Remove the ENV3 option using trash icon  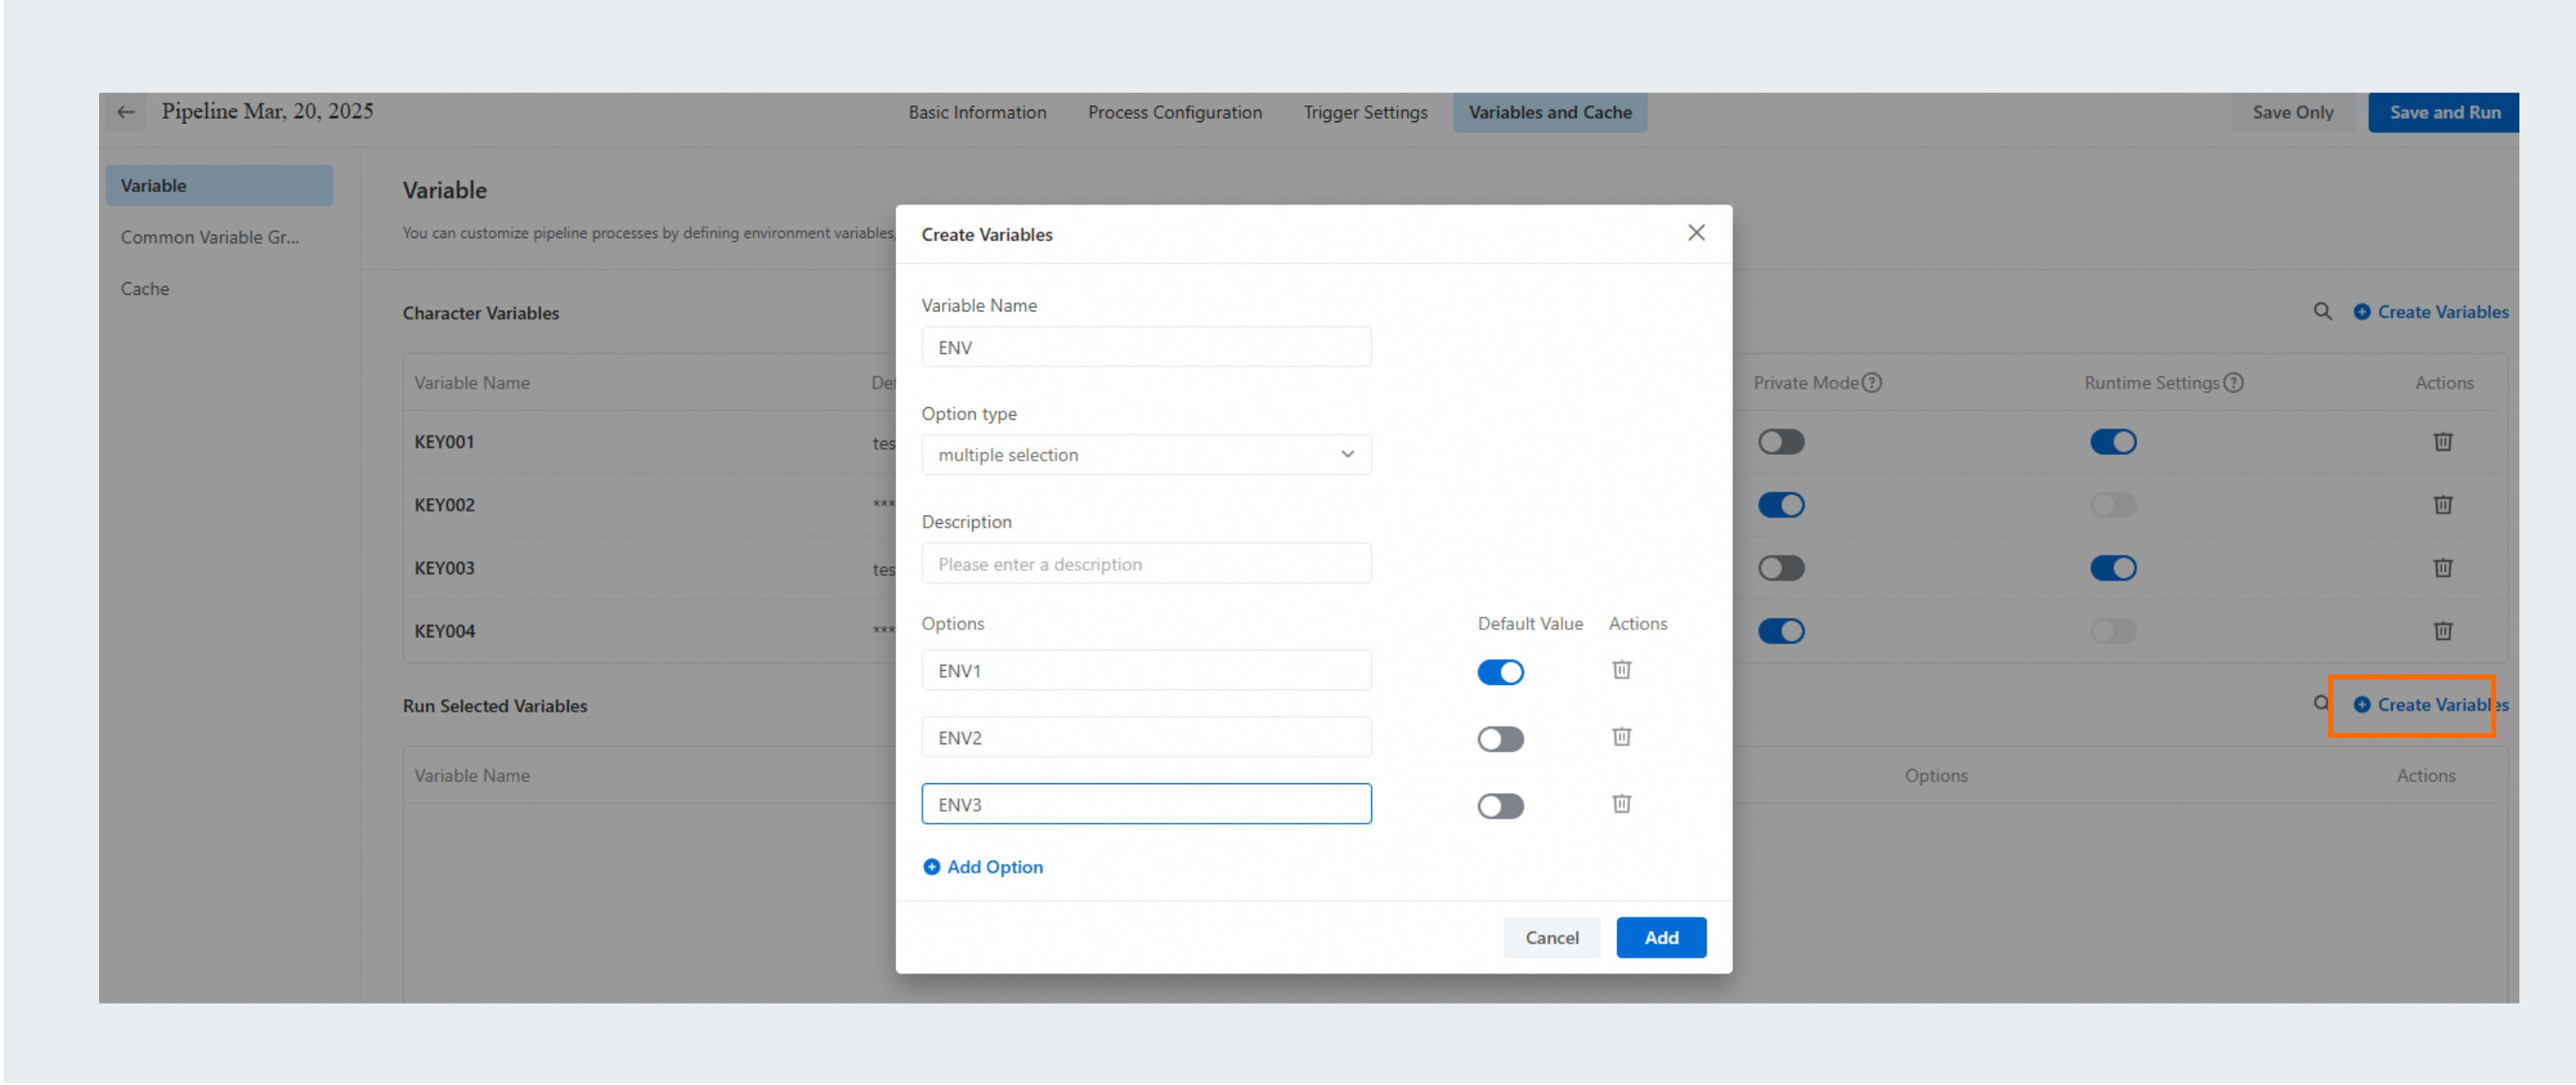coord(1621,804)
